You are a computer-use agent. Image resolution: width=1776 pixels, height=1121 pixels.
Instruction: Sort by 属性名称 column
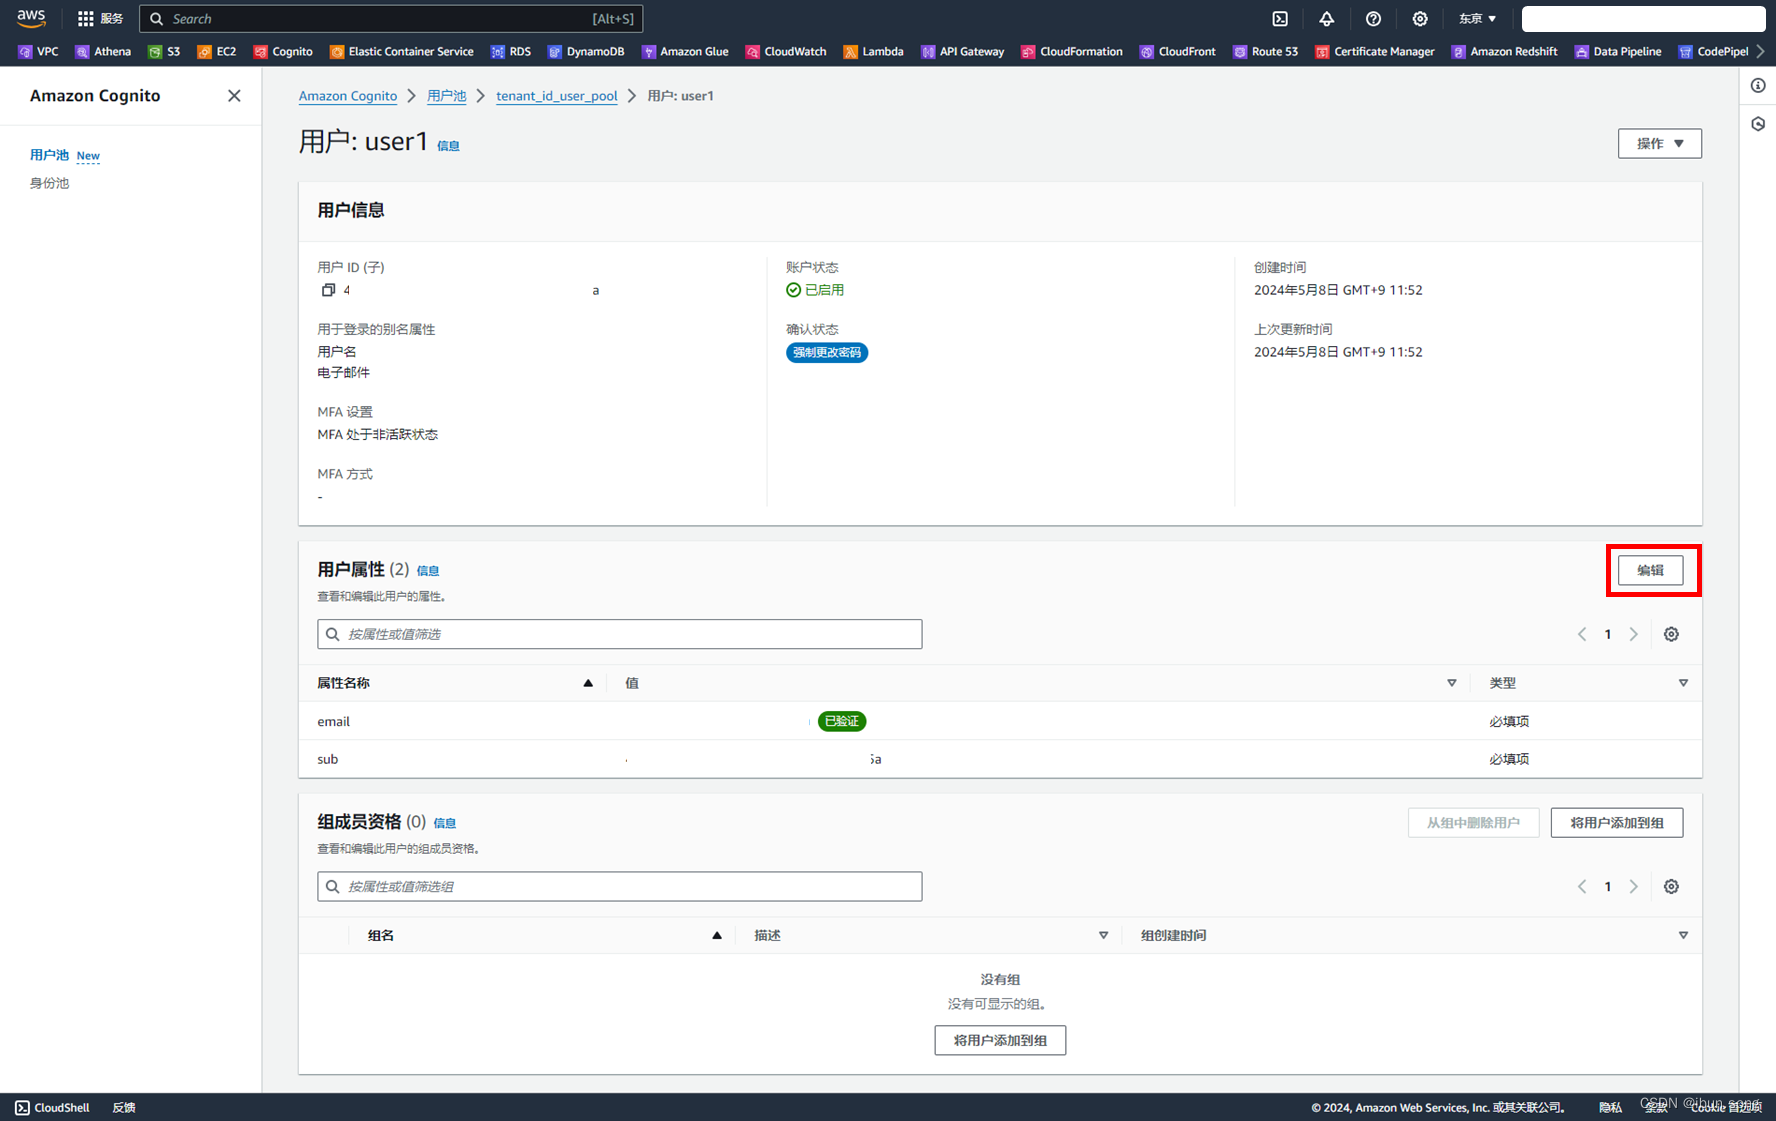(588, 683)
